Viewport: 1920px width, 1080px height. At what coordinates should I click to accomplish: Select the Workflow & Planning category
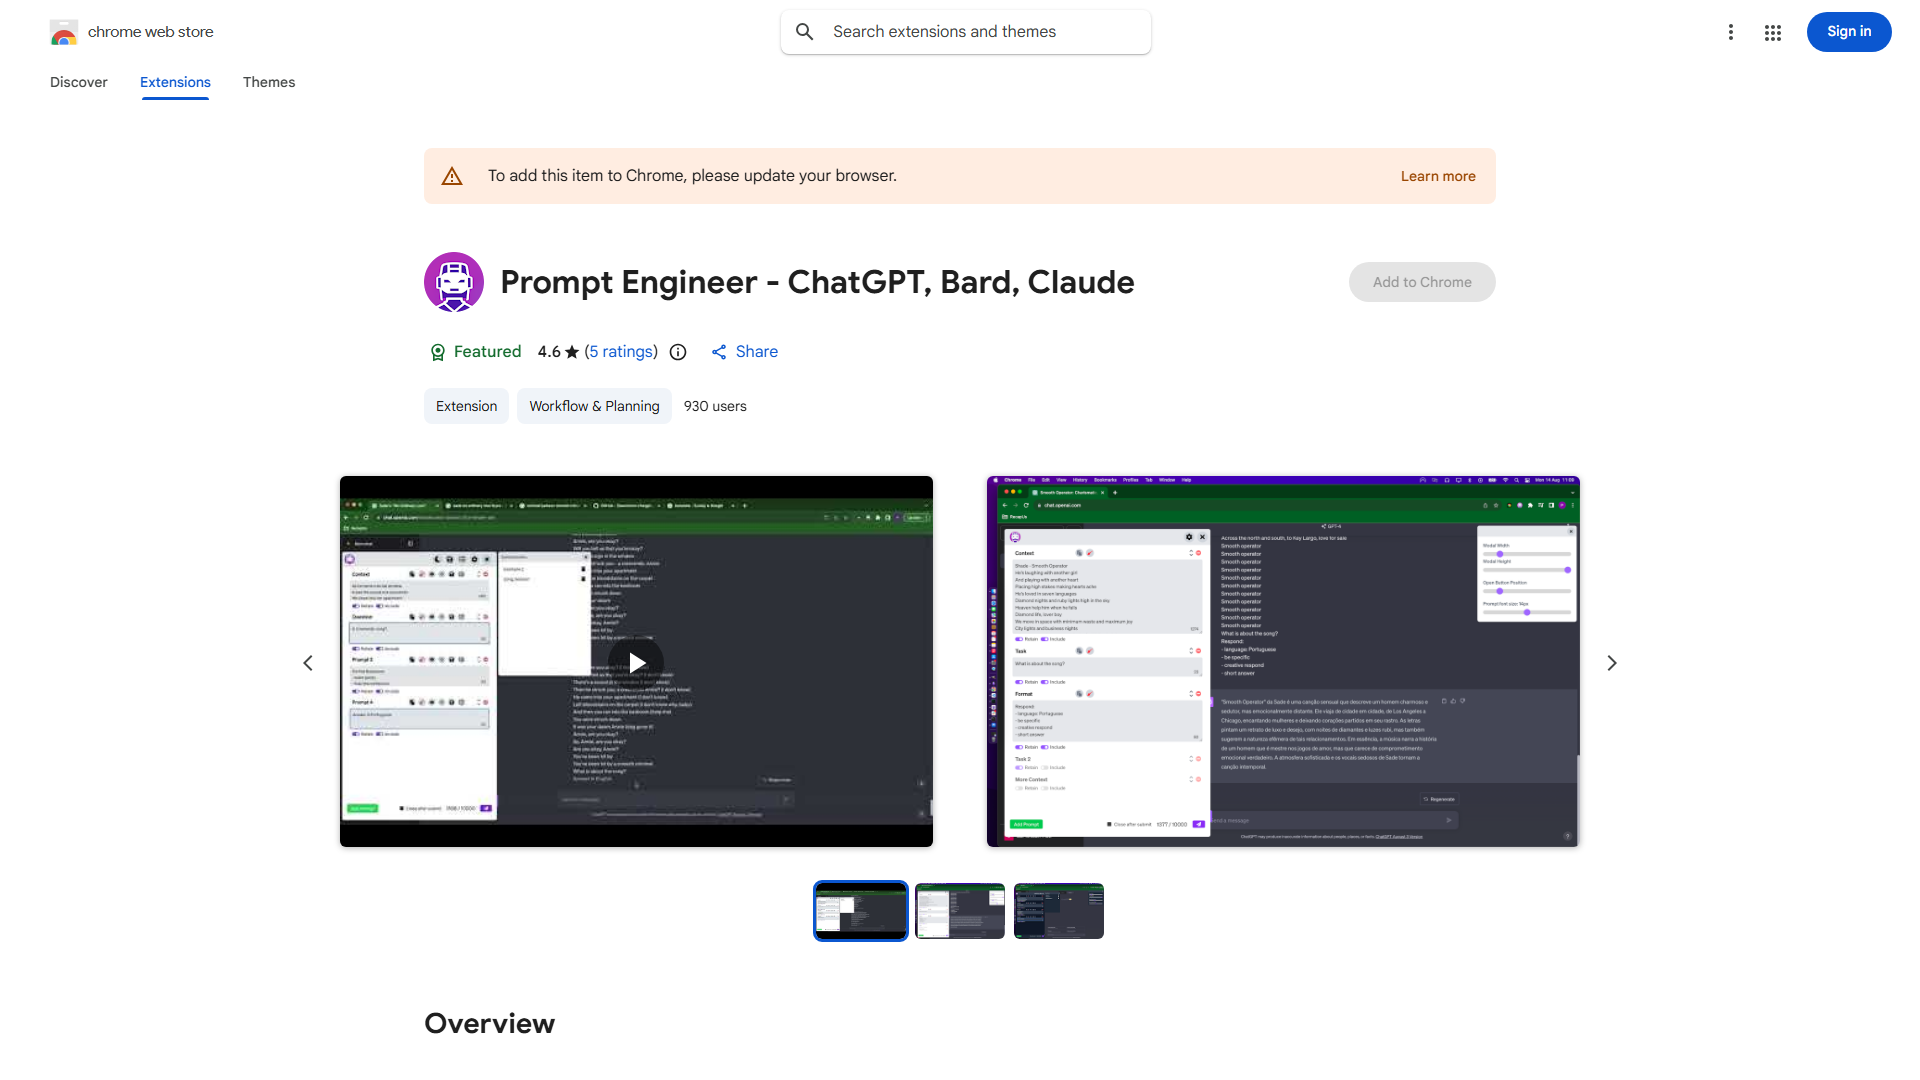[x=593, y=406]
